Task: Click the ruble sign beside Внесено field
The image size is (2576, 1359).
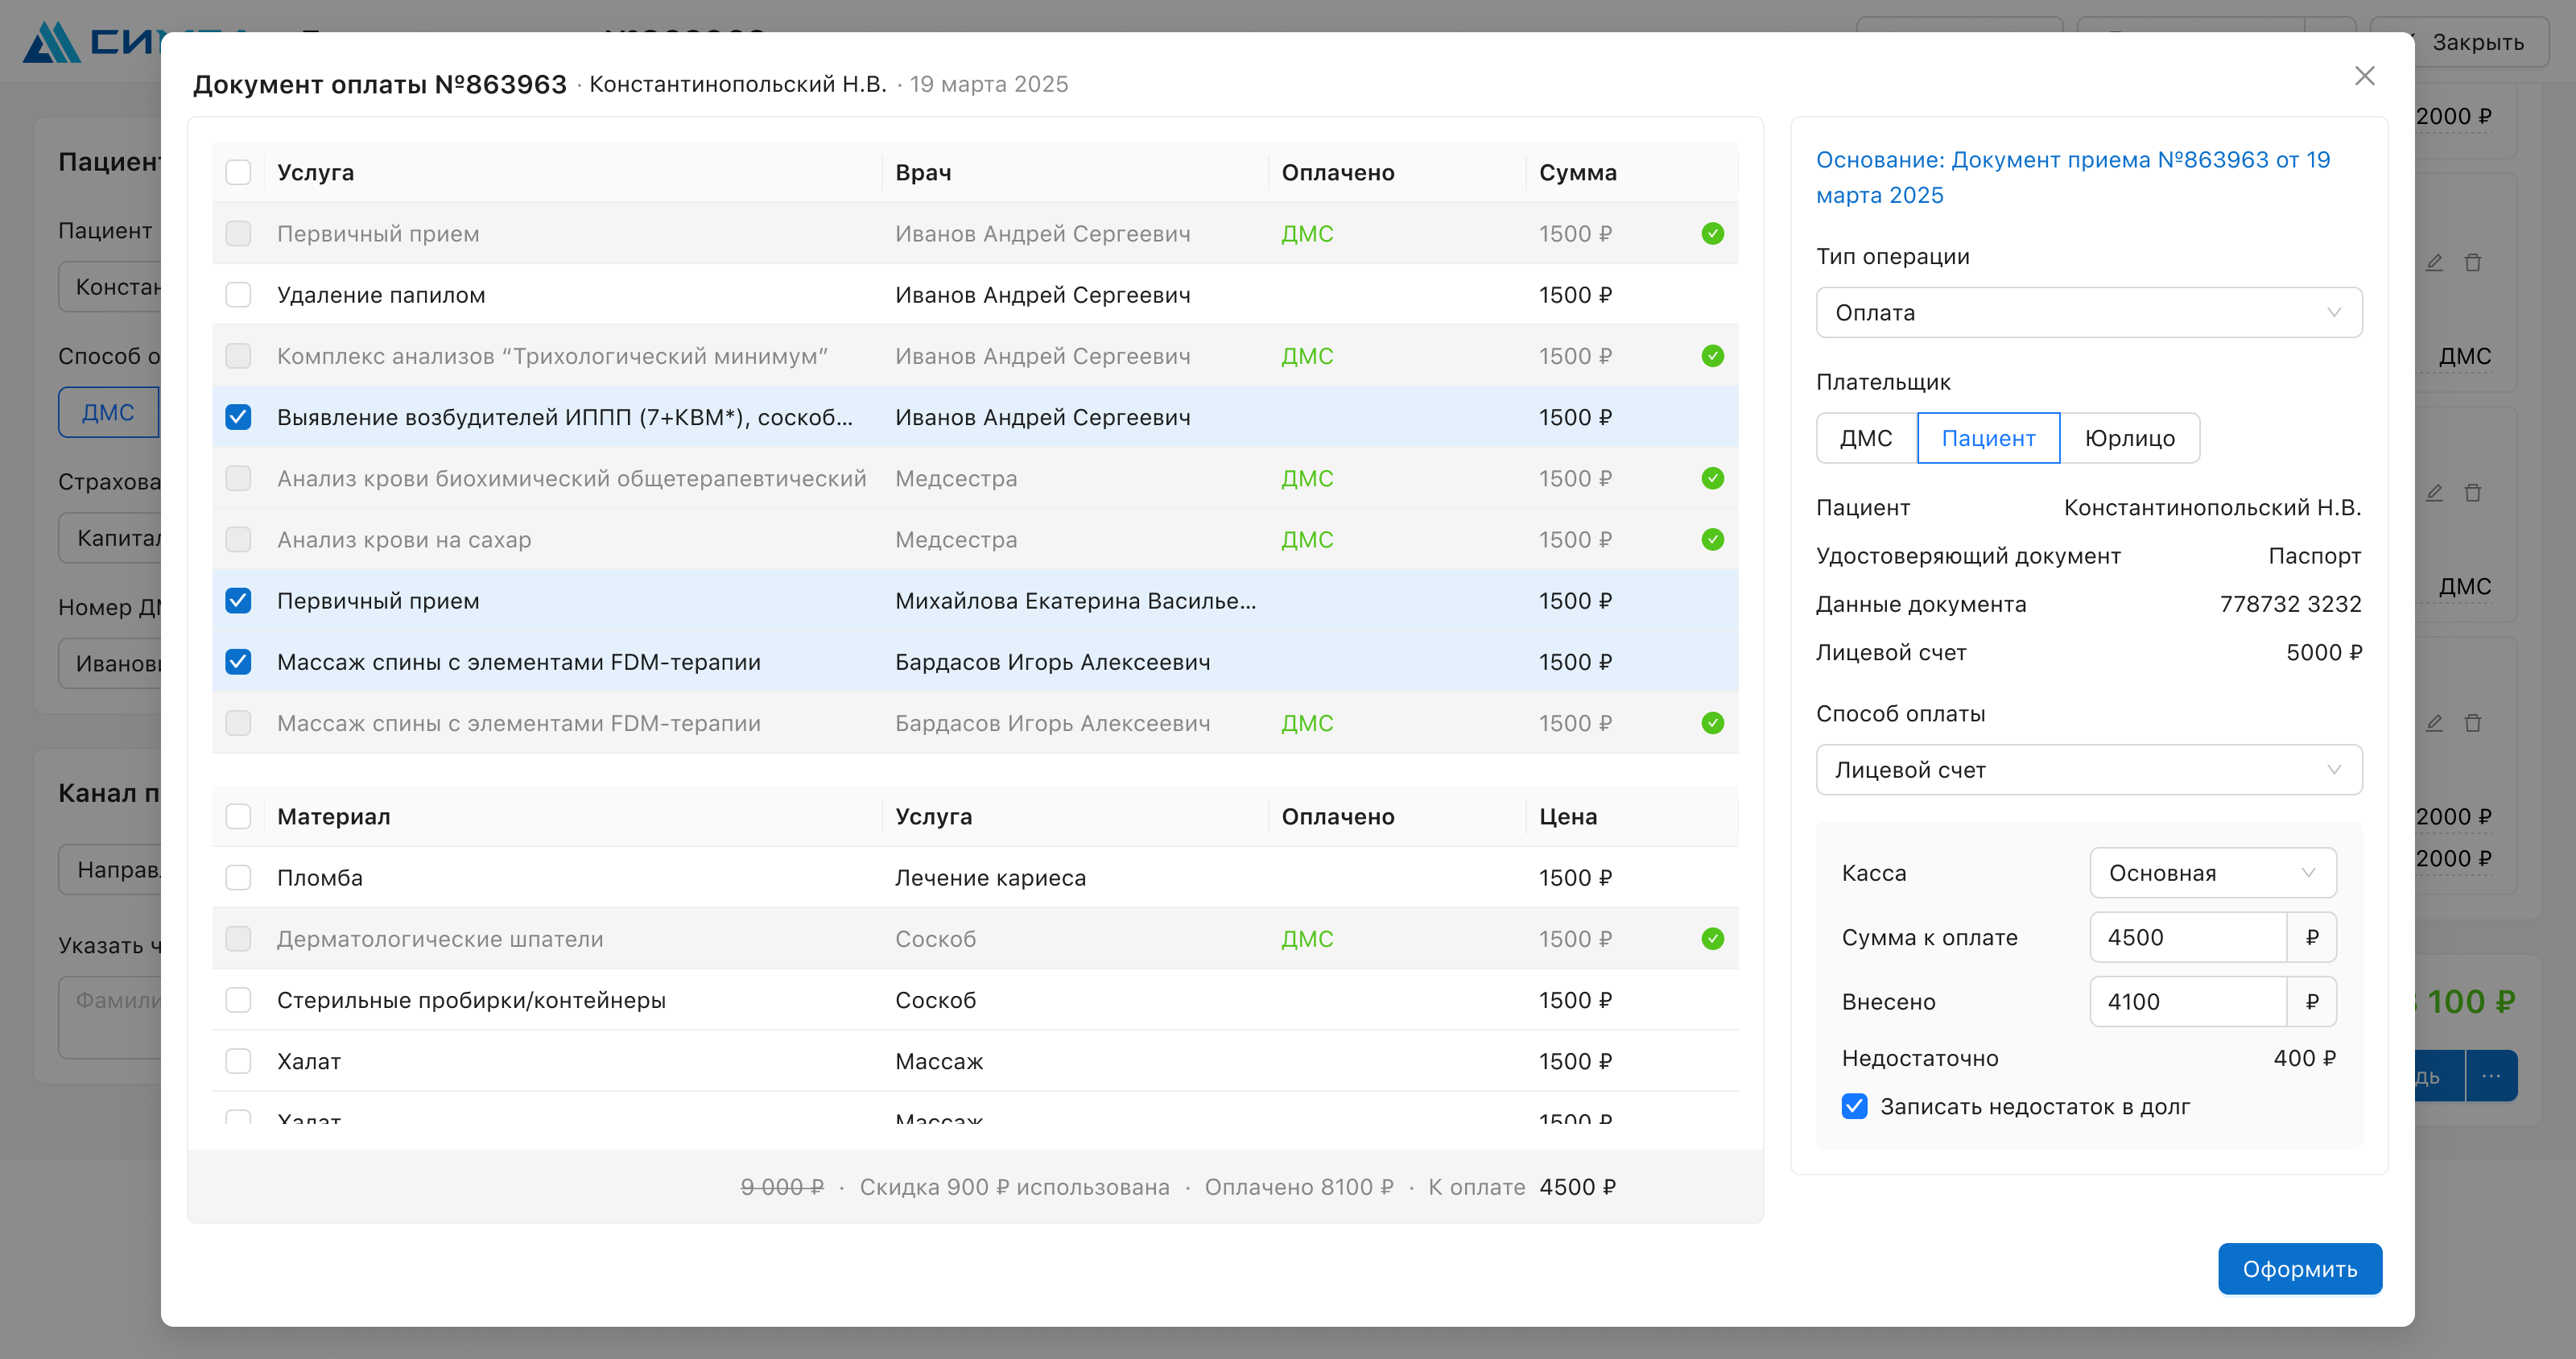Action: (2311, 1002)
